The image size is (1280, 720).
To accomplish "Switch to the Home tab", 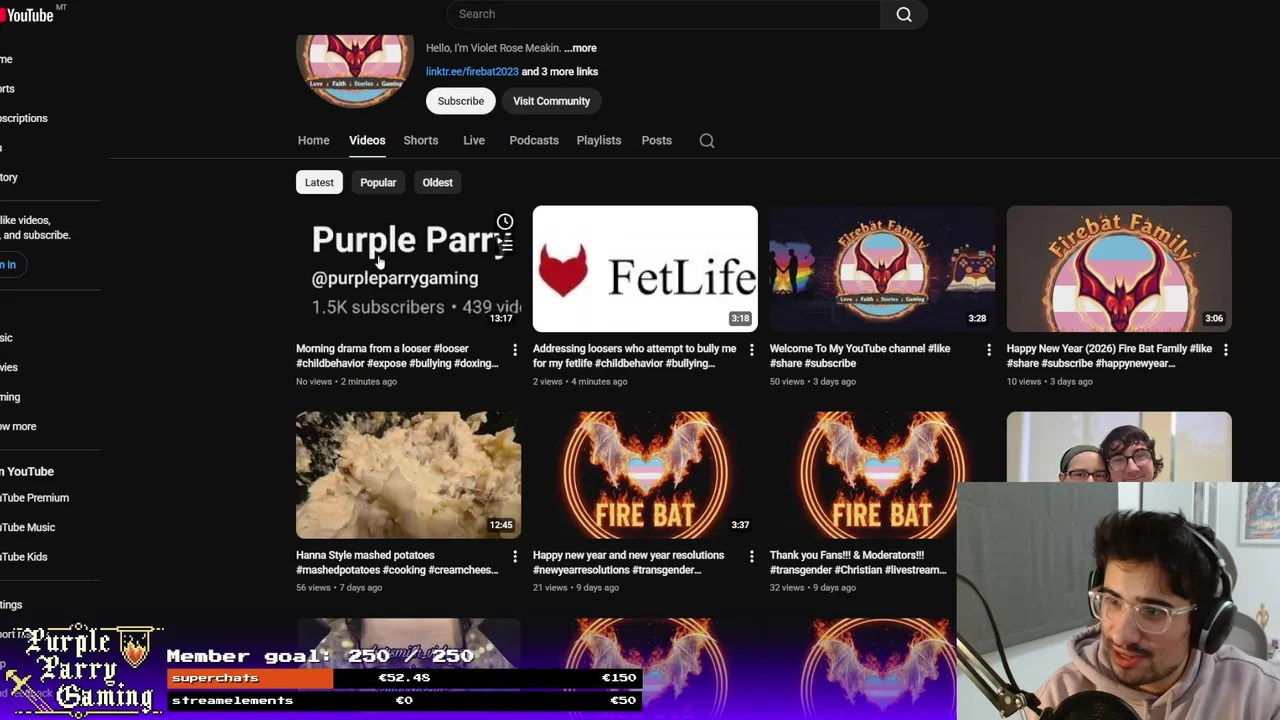I will [313, 140].
